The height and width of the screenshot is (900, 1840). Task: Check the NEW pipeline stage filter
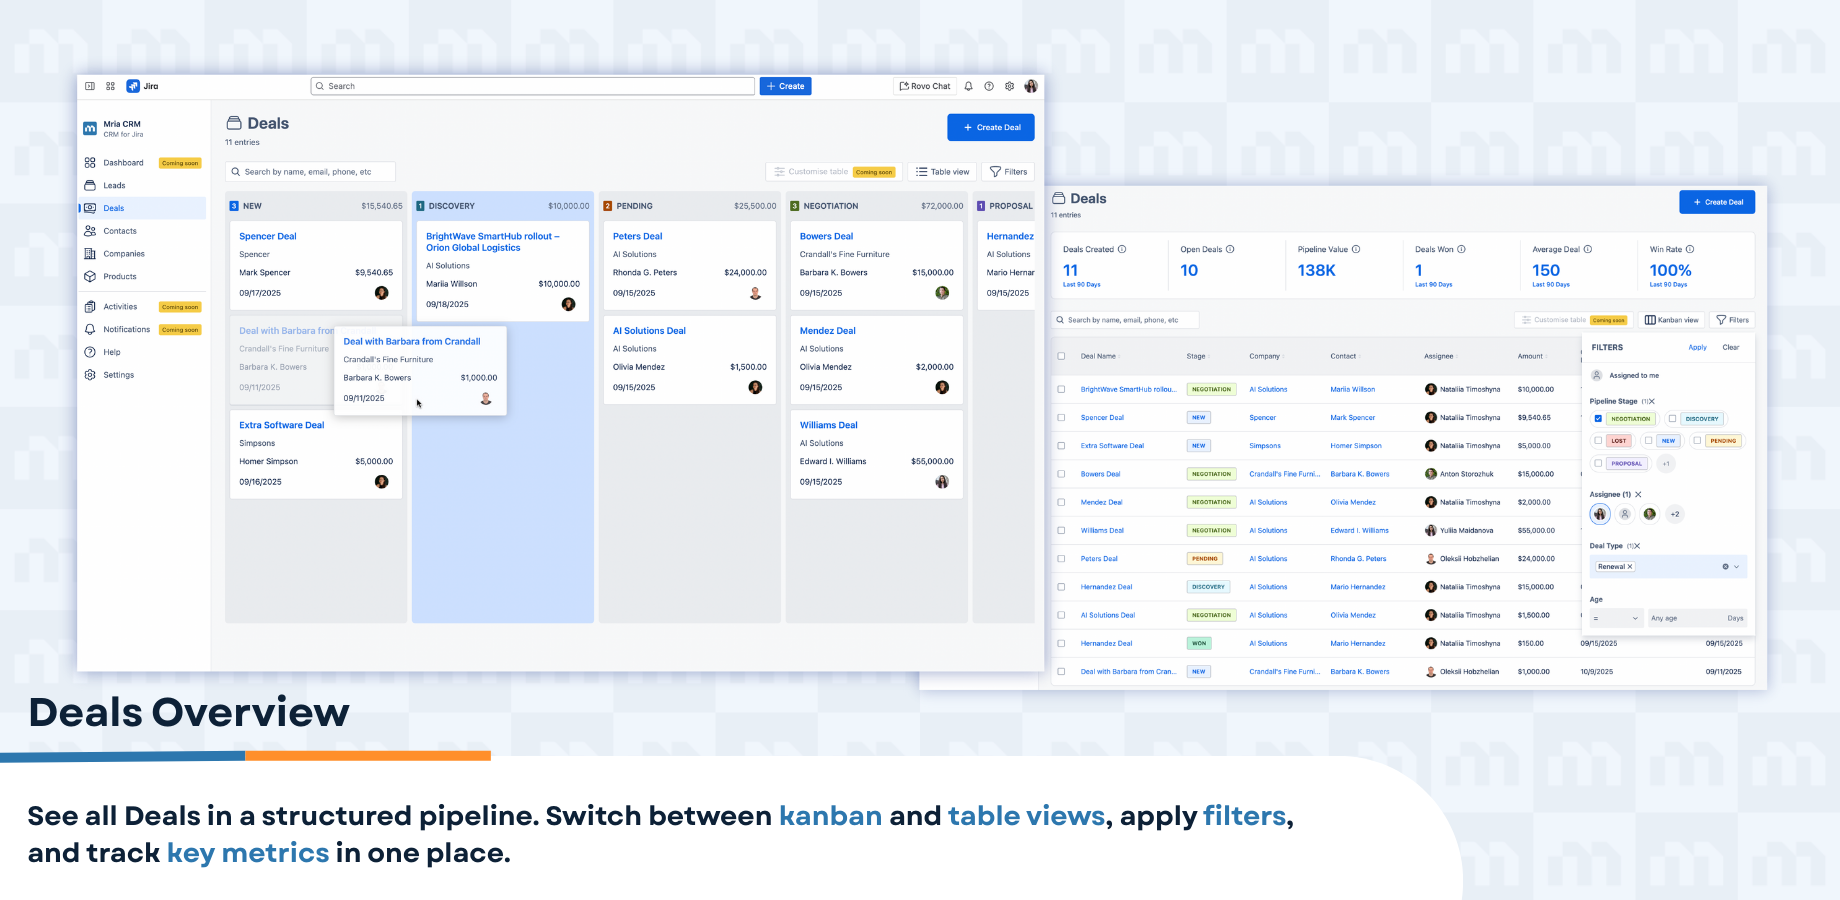coord(1648,441)
